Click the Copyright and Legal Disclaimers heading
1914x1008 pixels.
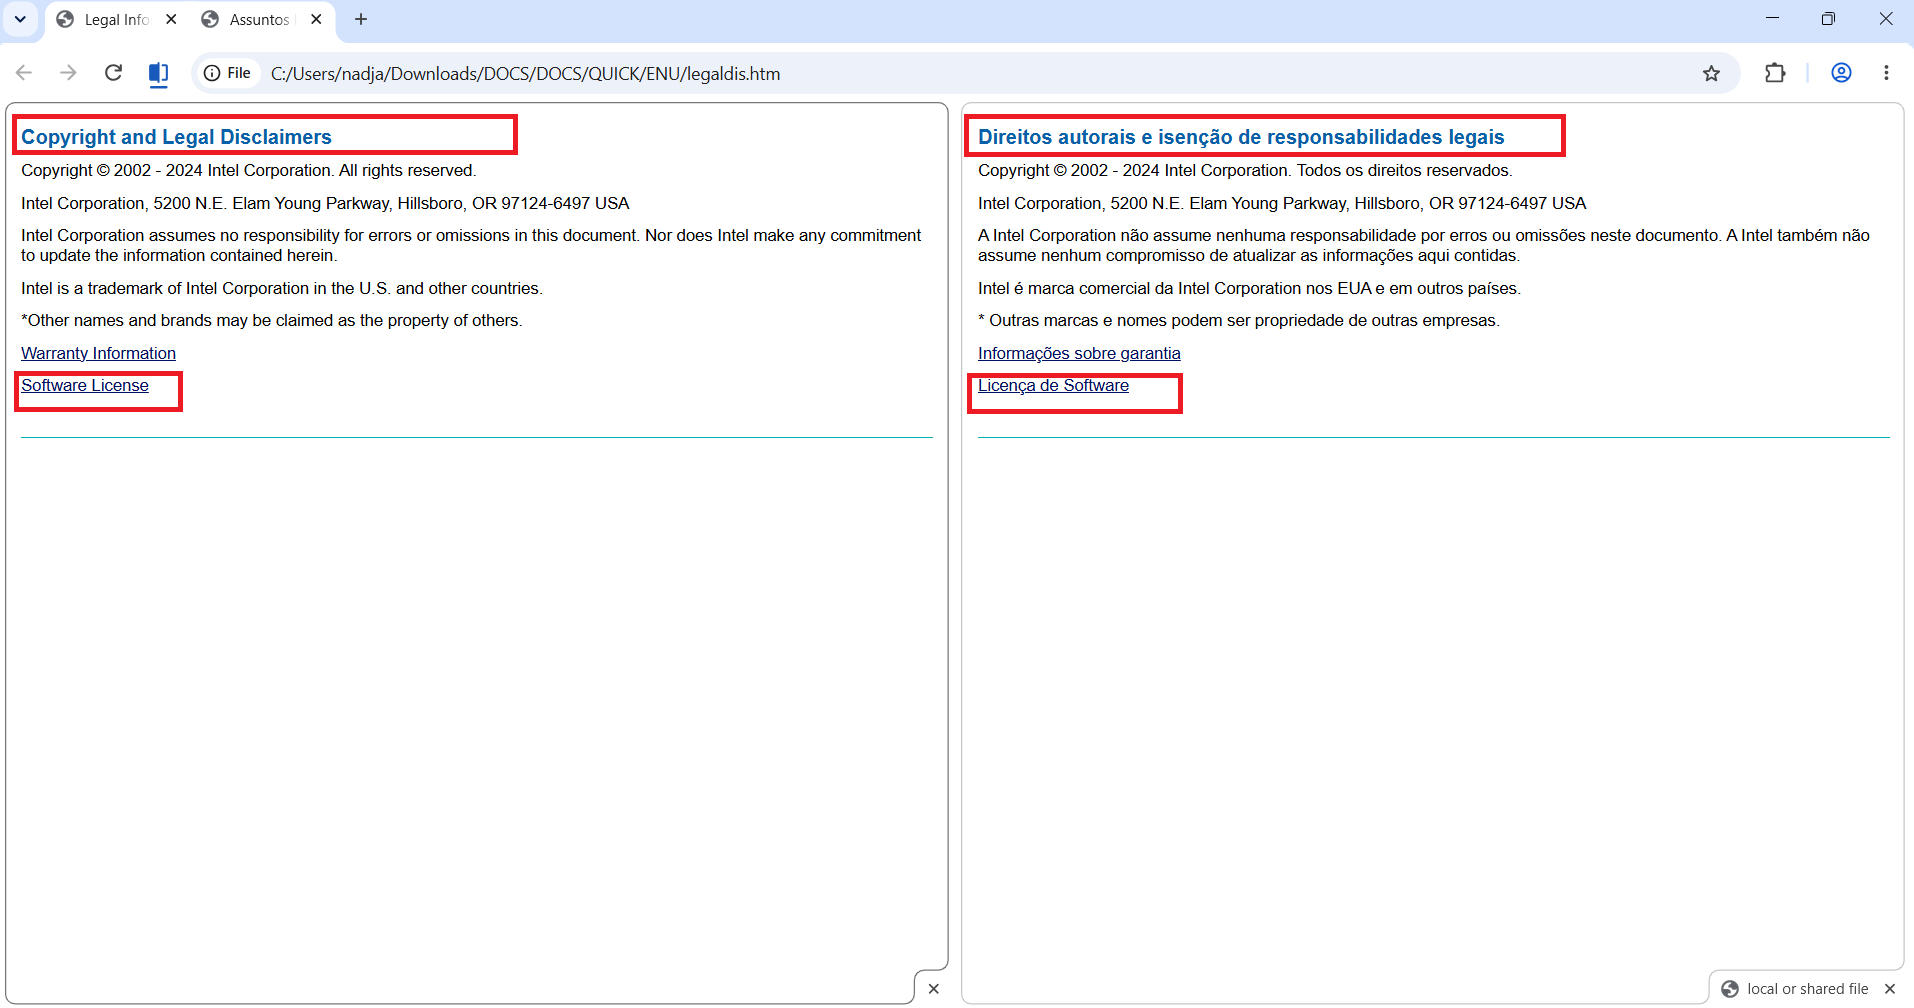[176, 137]
